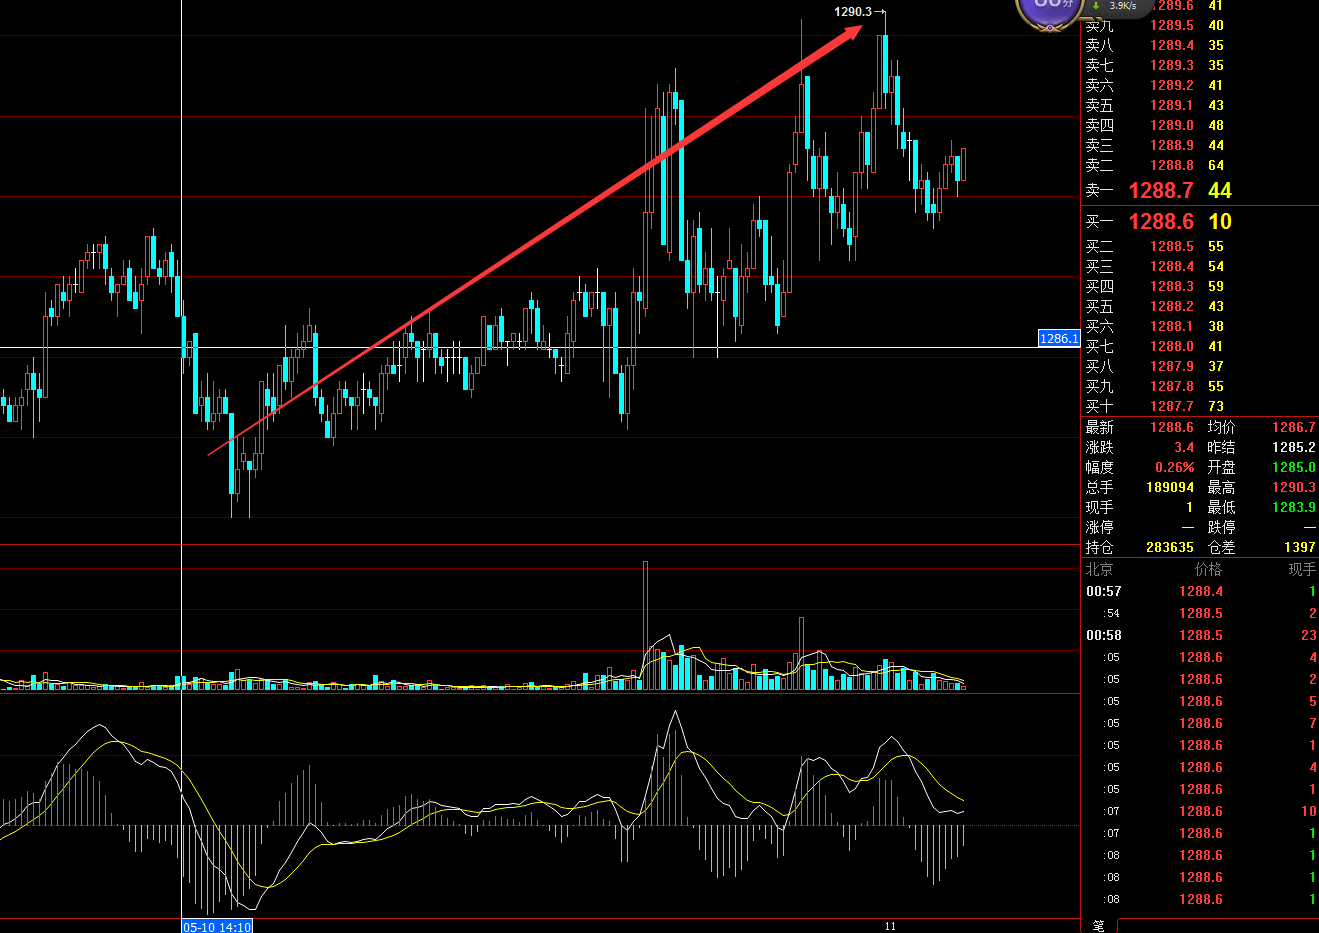Click the 11 date marker on time axis
This screenshot has width=1319, height=933.
tap(890, 926)
